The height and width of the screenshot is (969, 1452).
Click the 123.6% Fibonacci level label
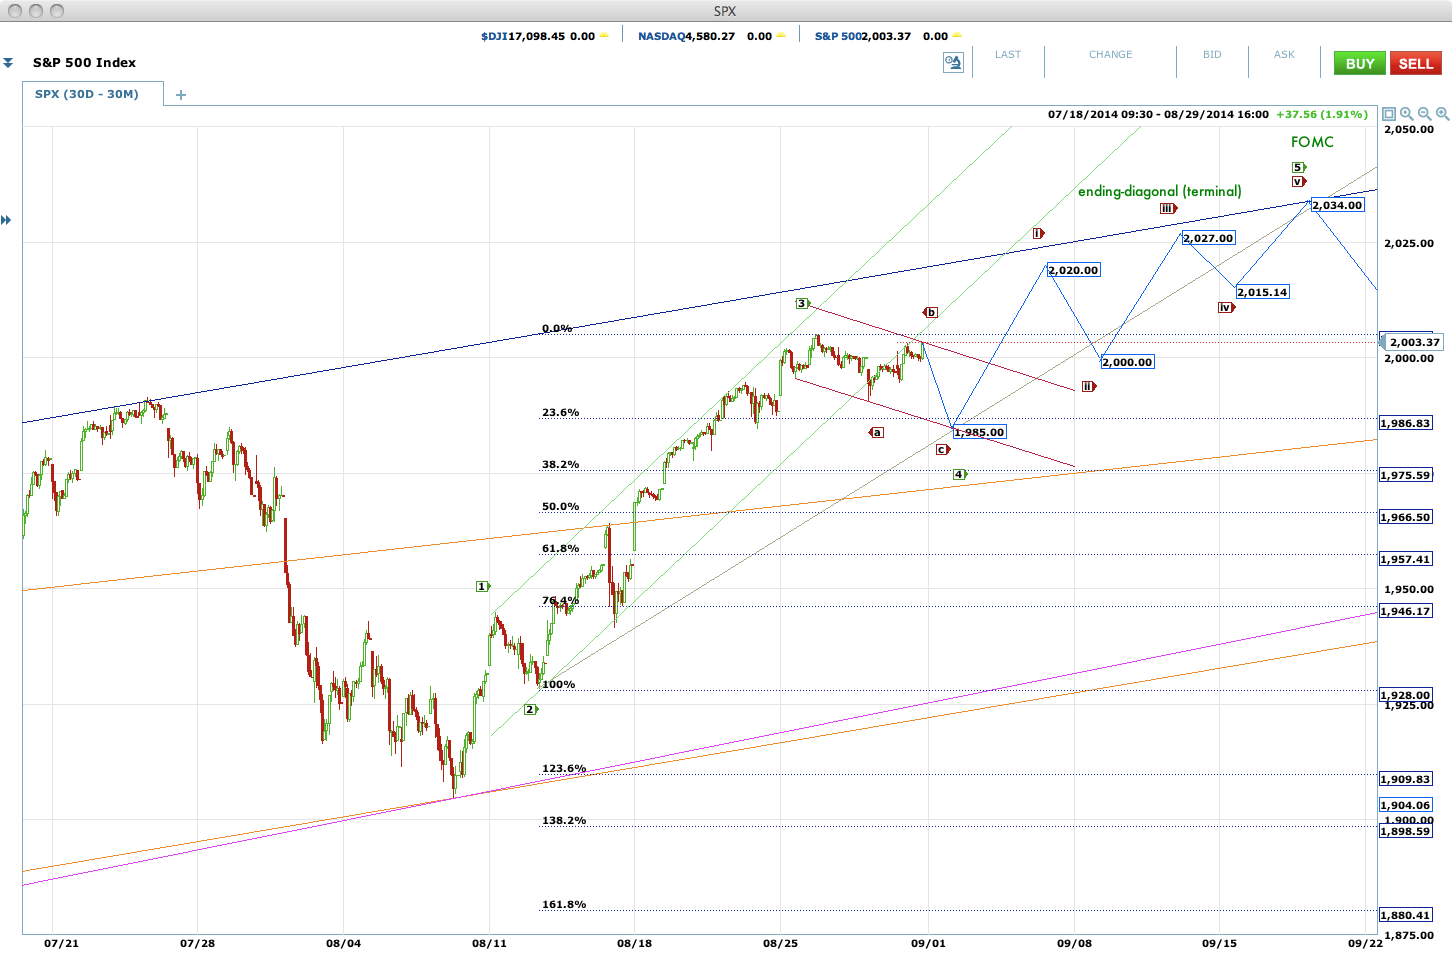[564, 768]
